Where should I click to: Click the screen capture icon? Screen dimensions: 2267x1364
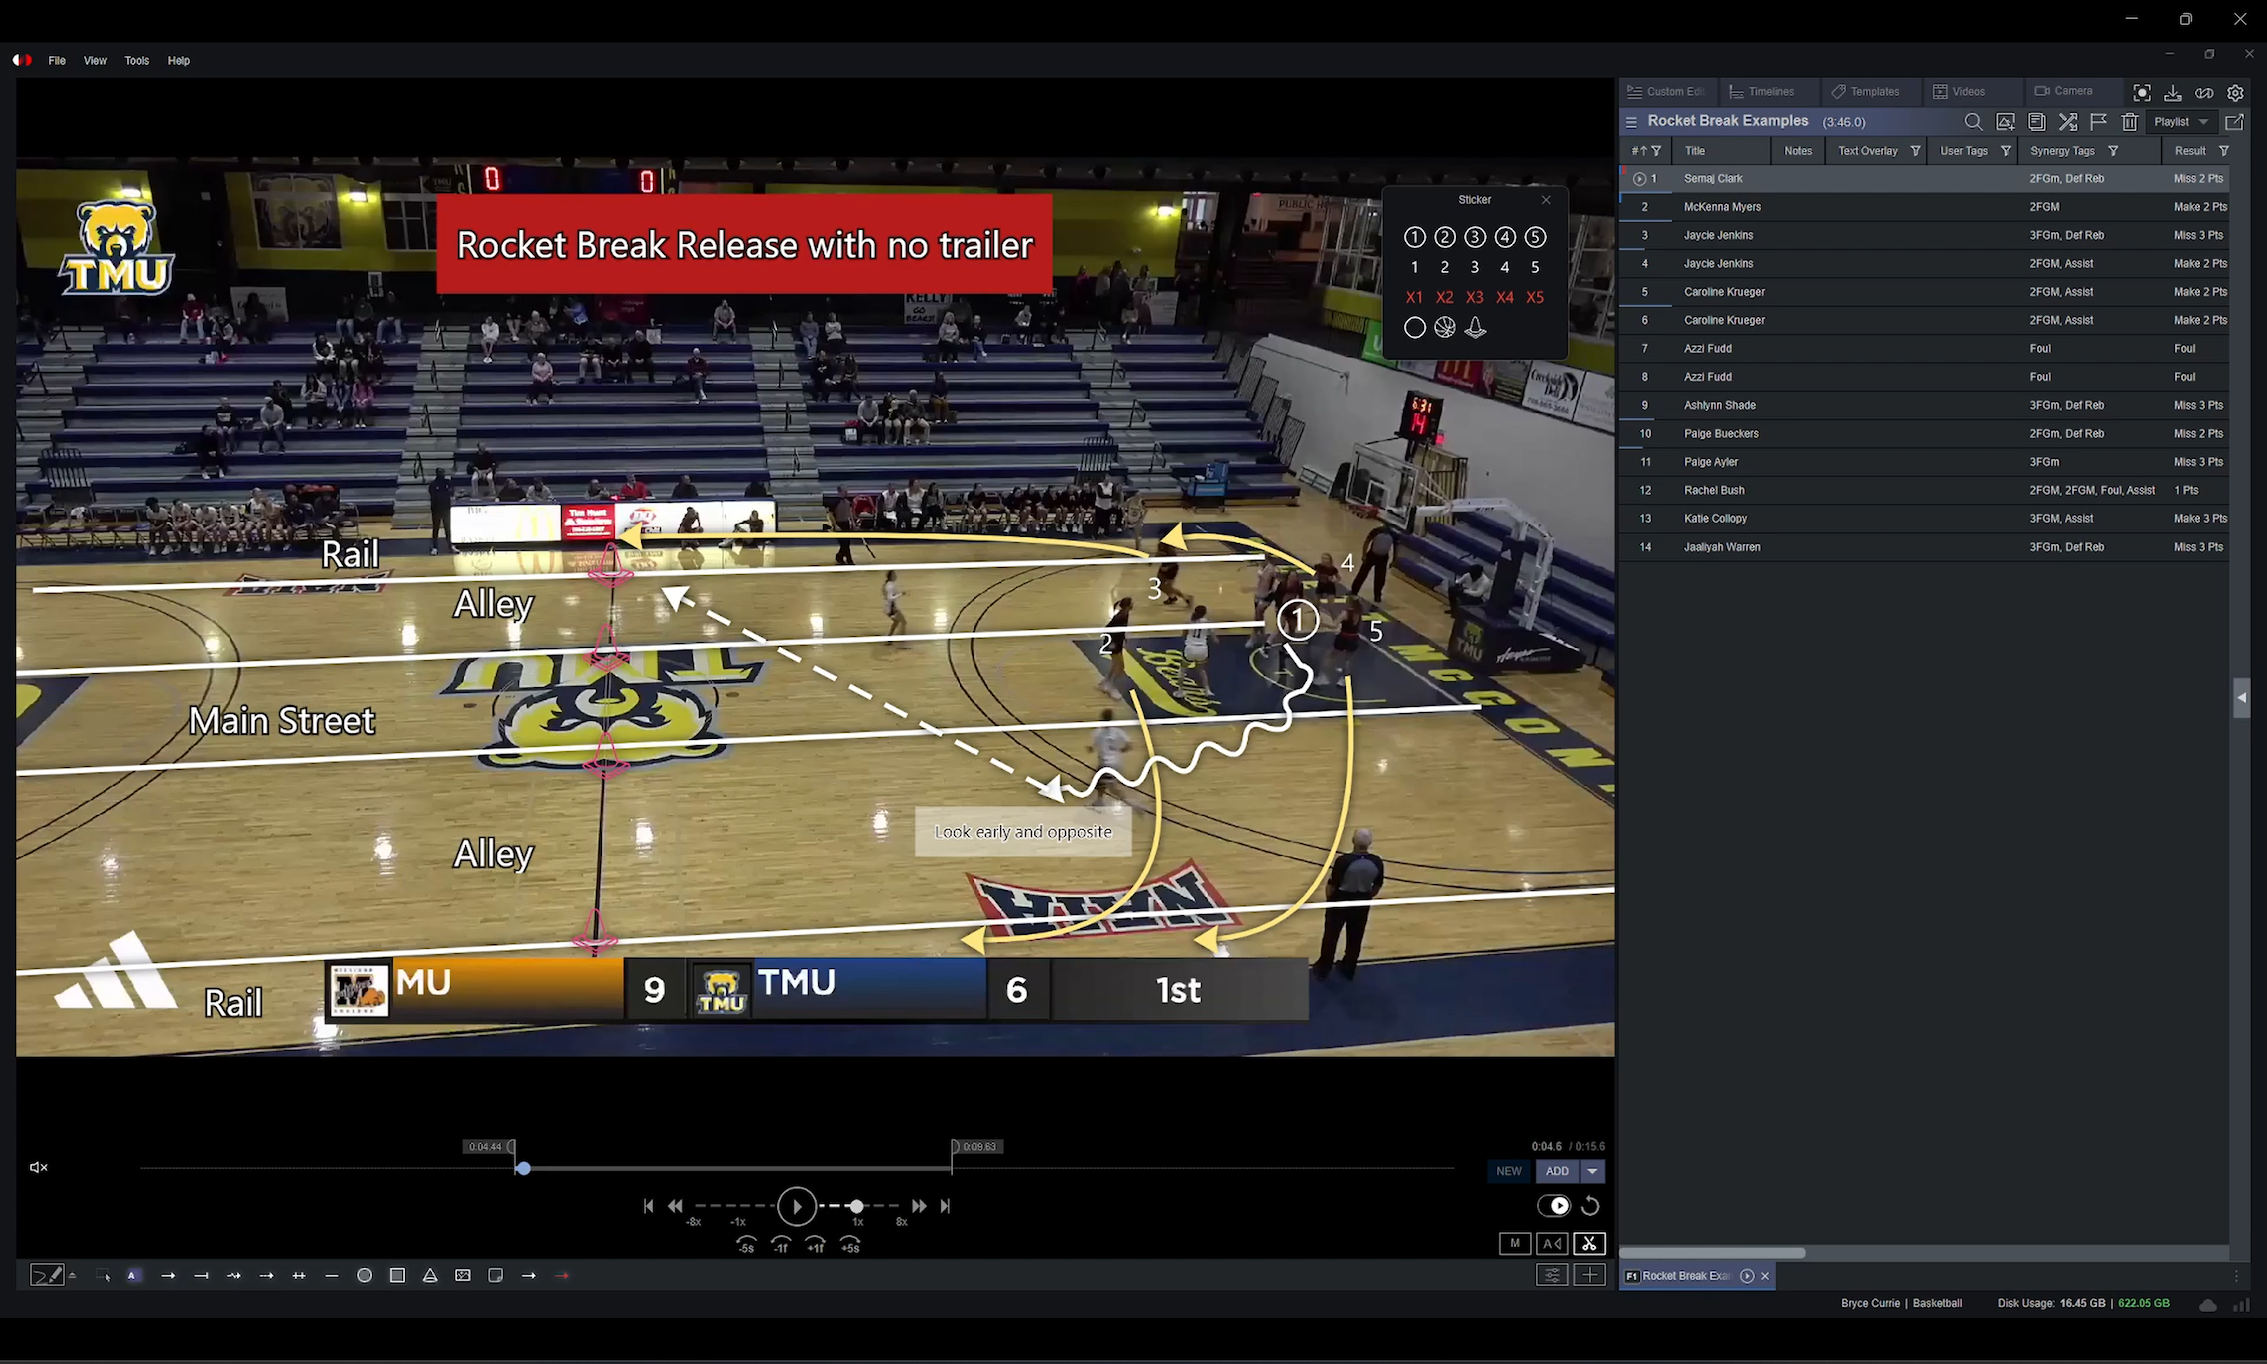(2141, 92)
